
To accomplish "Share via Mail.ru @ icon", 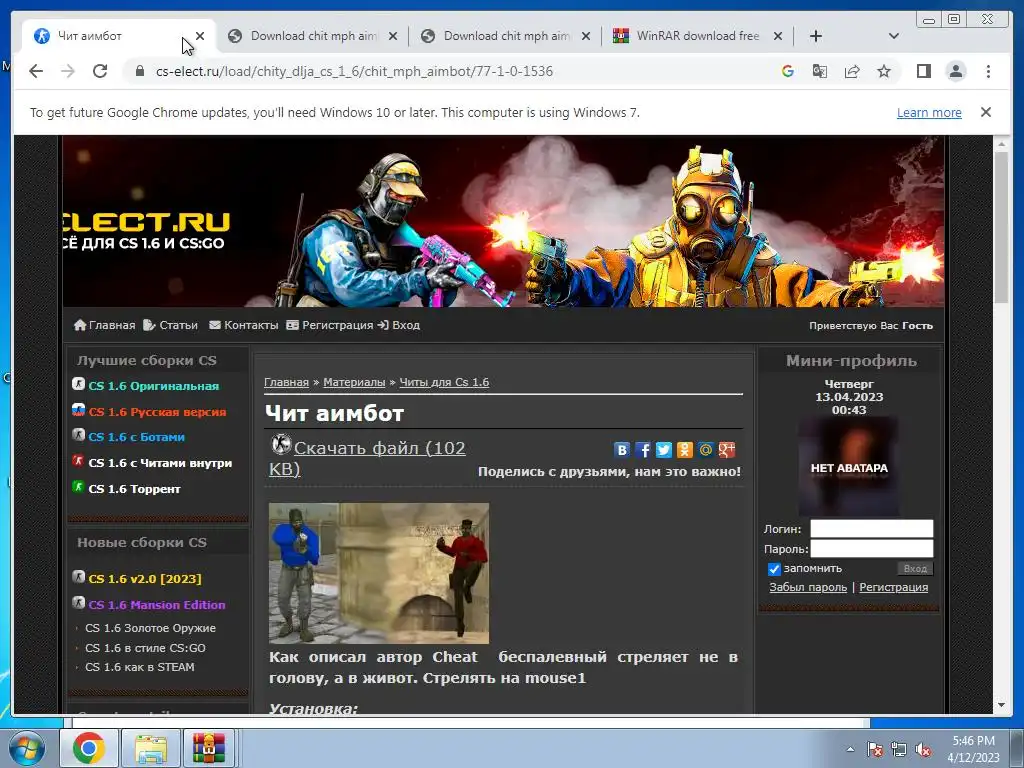I will point(705,449).
